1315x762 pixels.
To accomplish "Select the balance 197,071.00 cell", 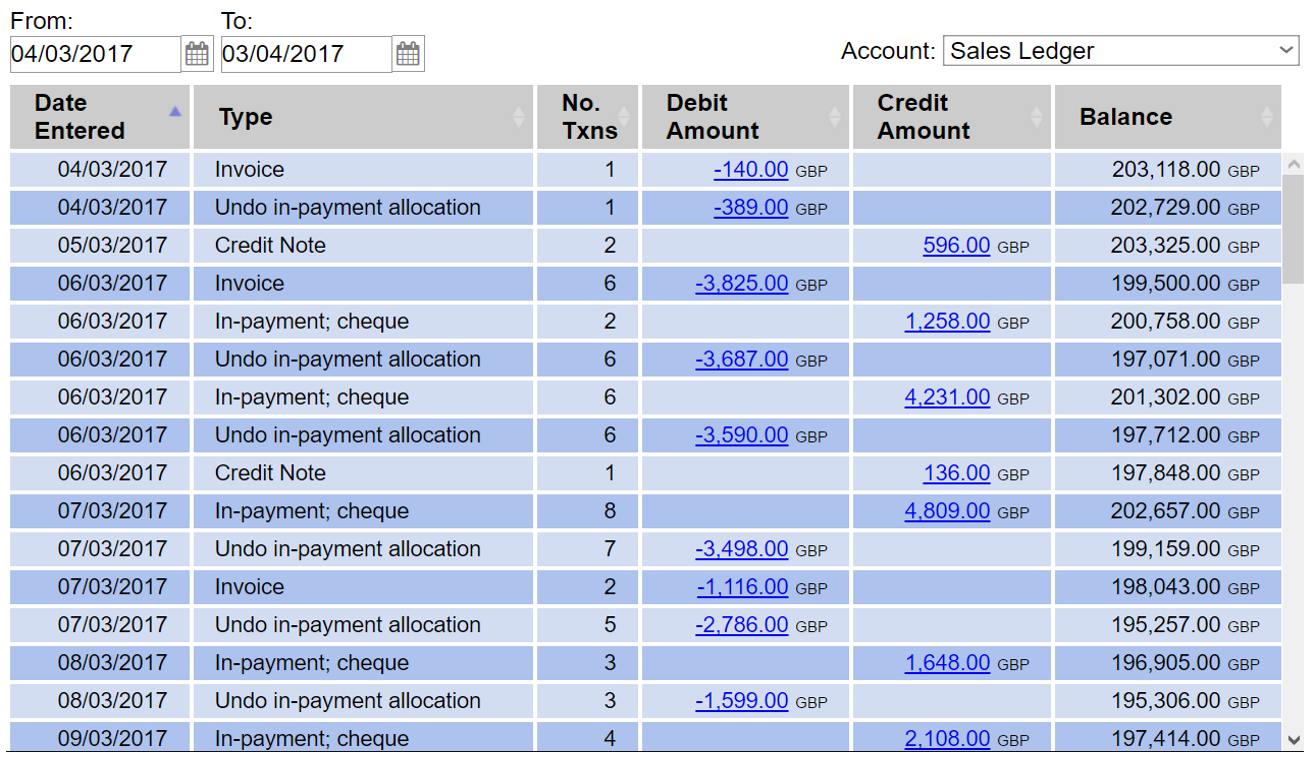I will coord(1167,360).
